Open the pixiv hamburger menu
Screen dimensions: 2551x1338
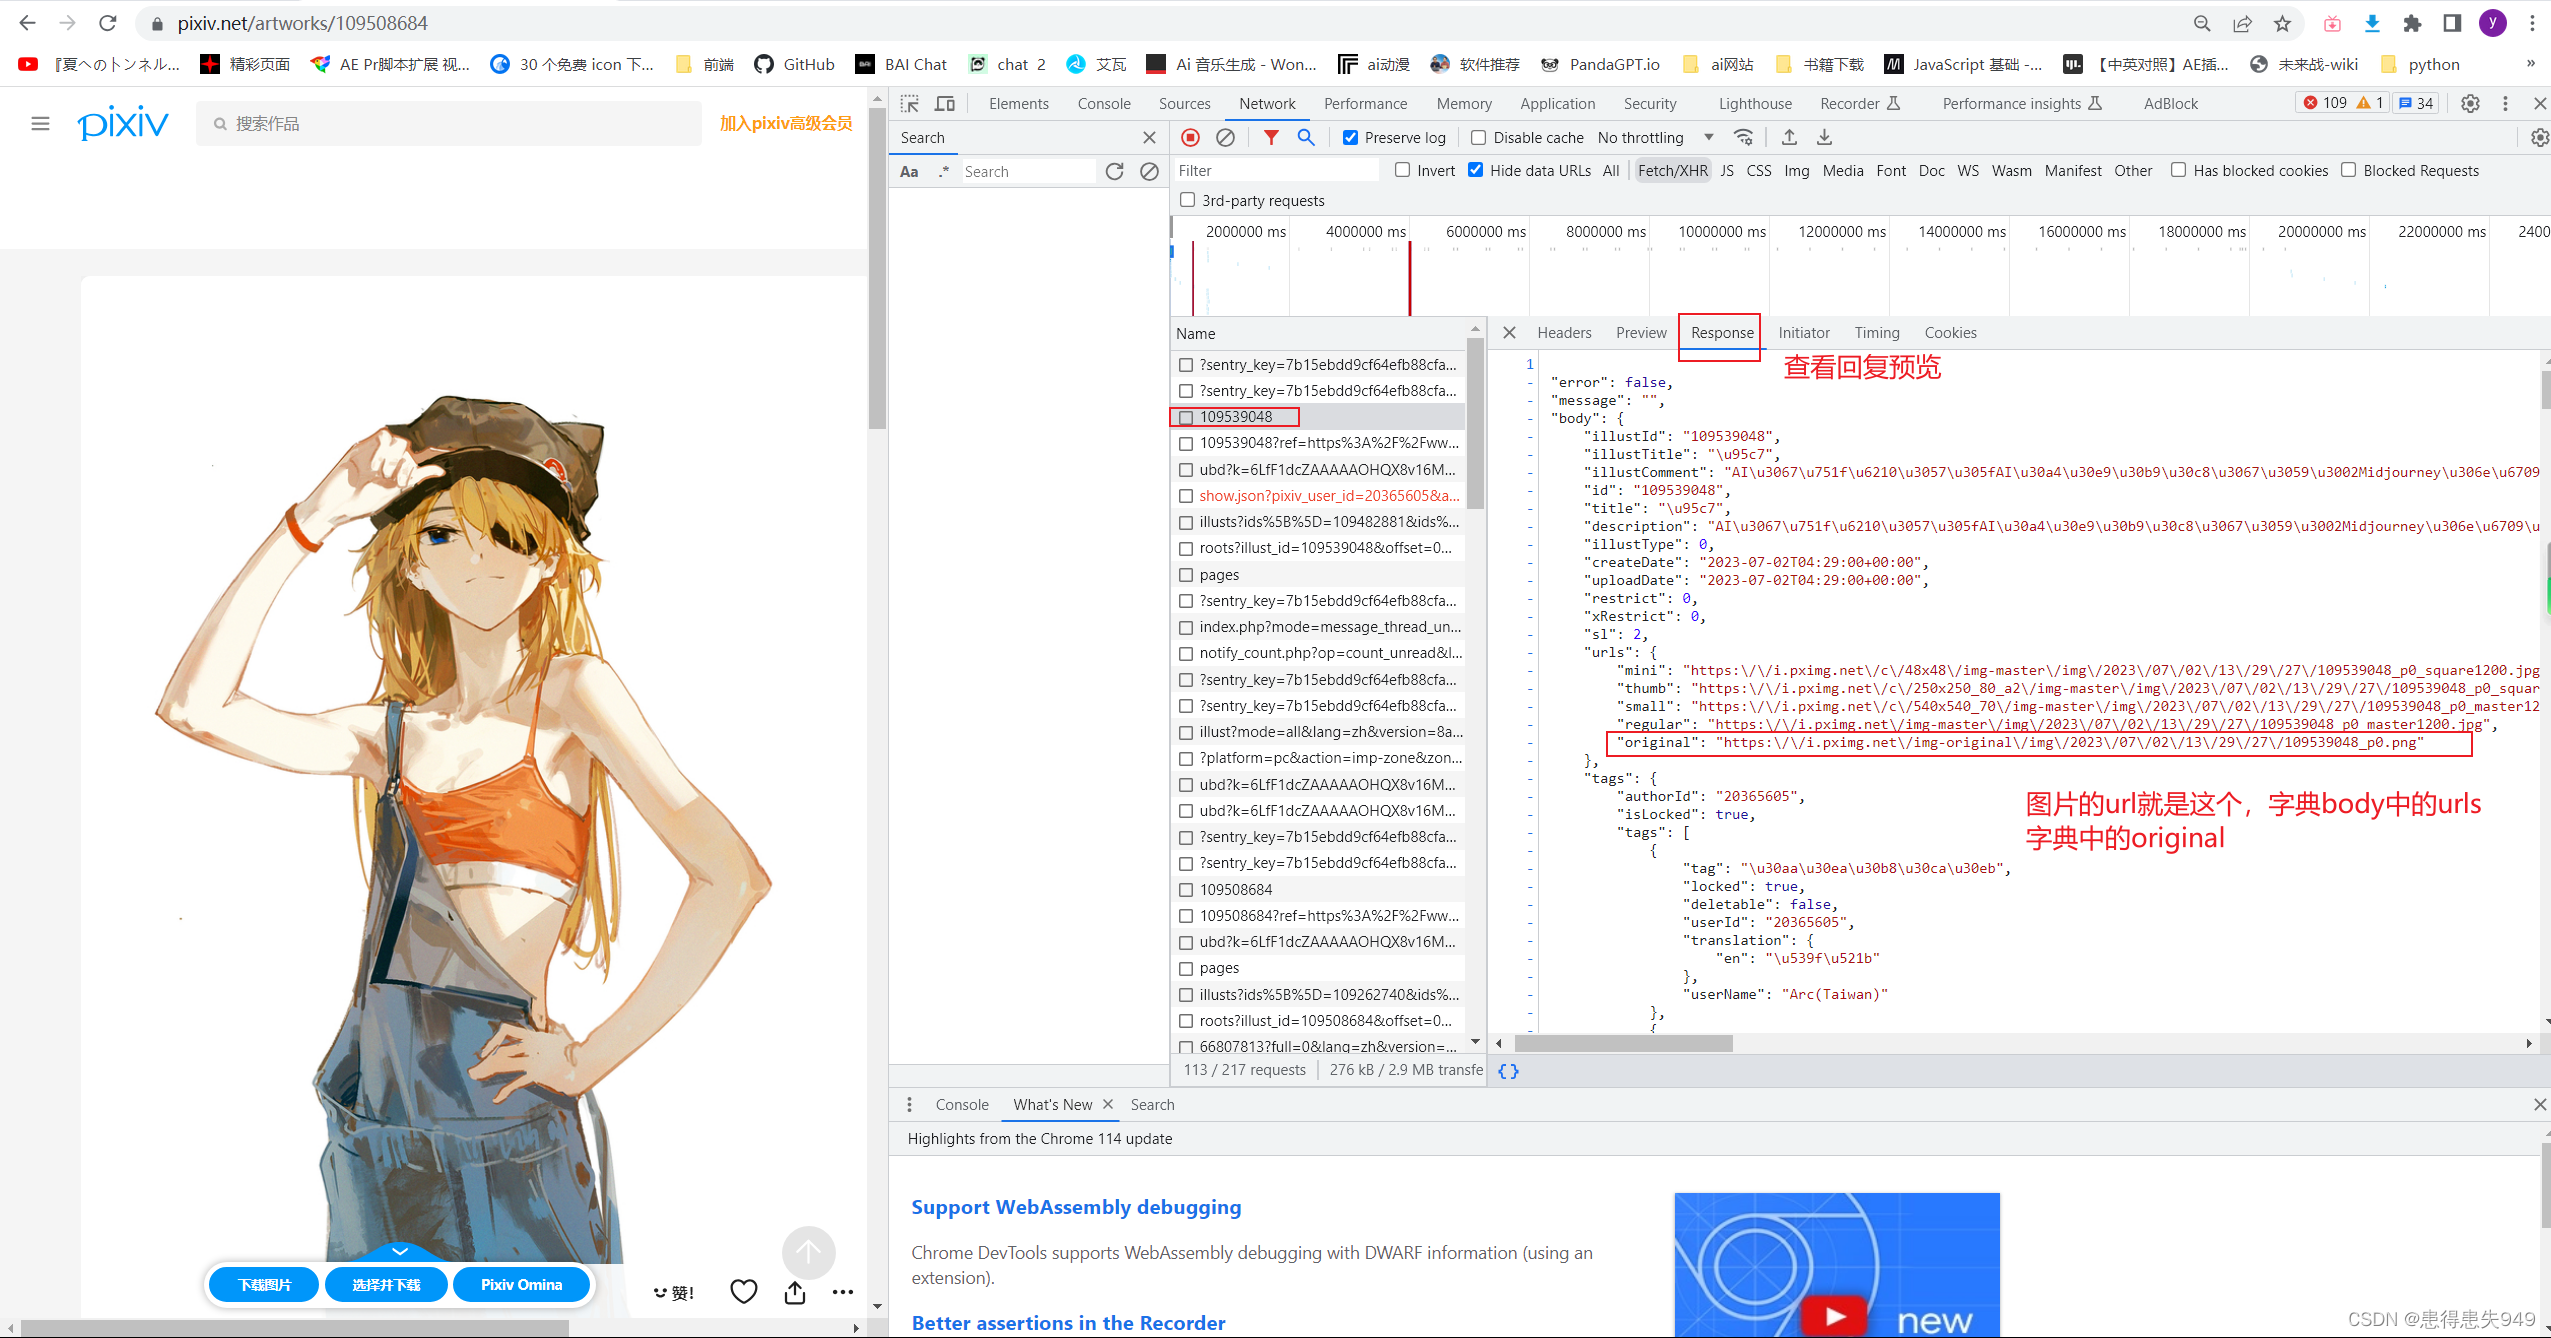[40, 124]
